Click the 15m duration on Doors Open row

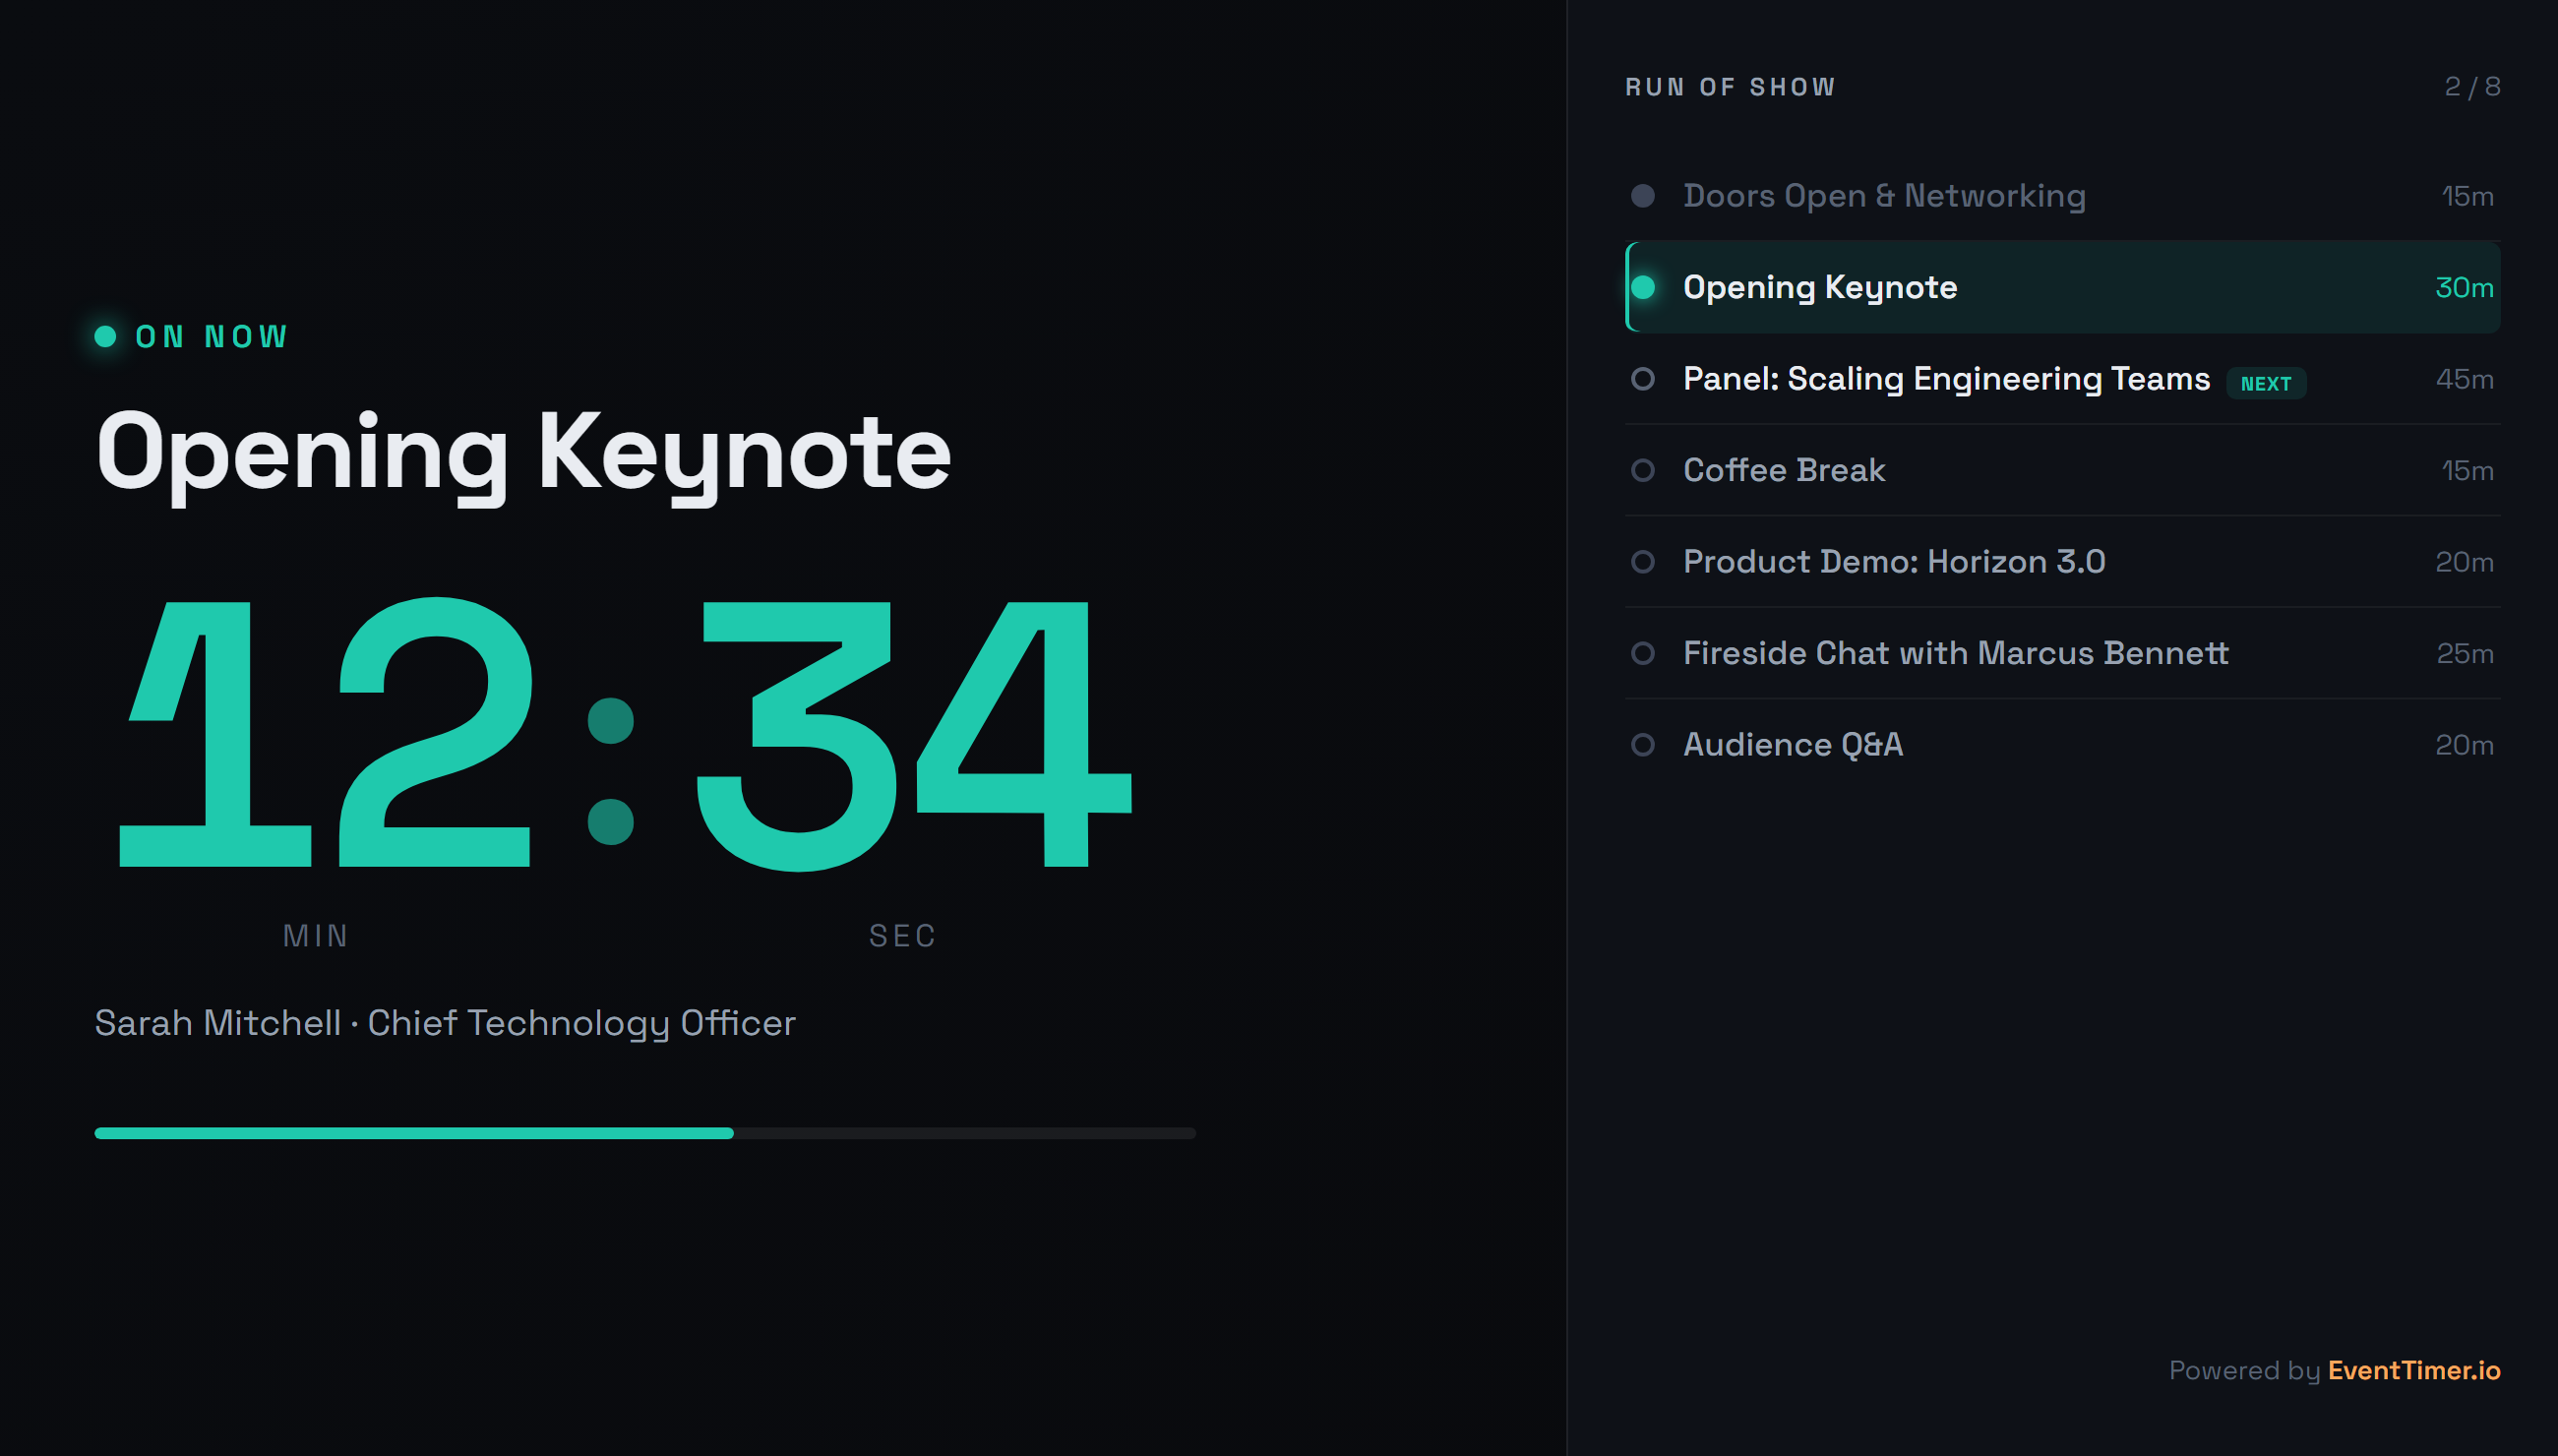[x=2467, y=197]
